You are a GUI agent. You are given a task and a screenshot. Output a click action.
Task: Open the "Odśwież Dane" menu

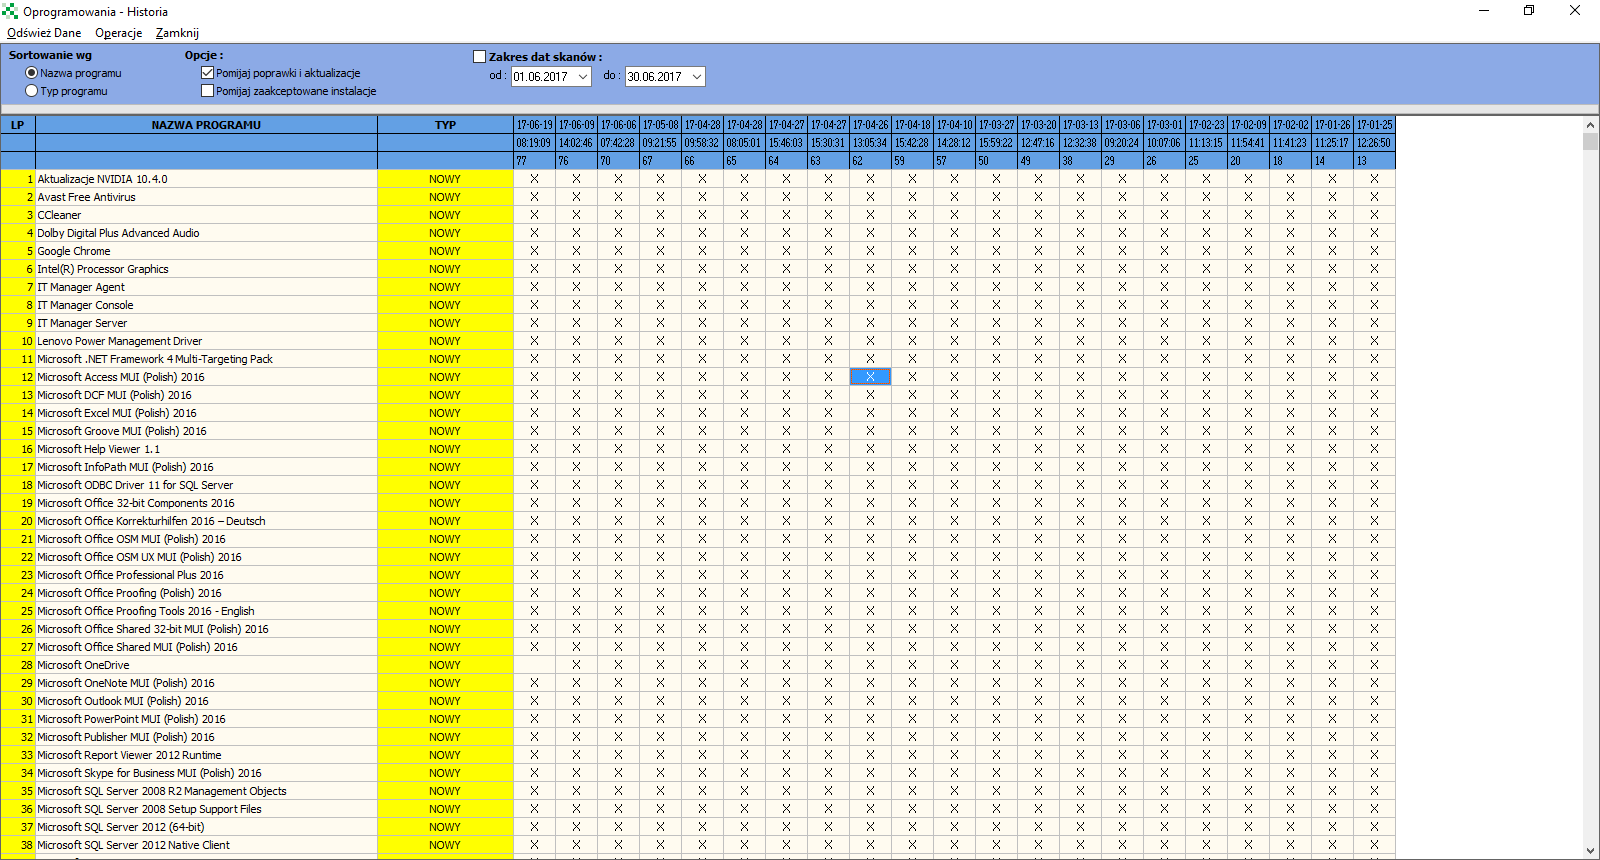pos(44,33)
